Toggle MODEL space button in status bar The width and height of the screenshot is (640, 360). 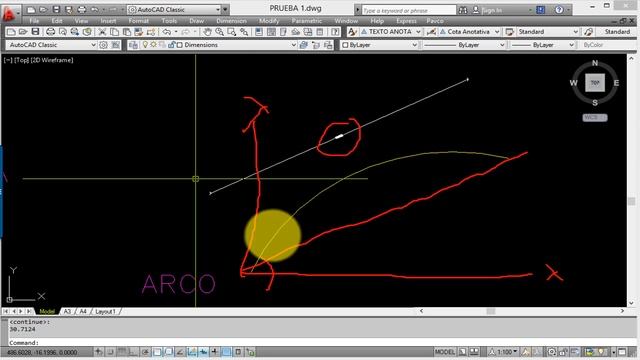coord(444,352)
